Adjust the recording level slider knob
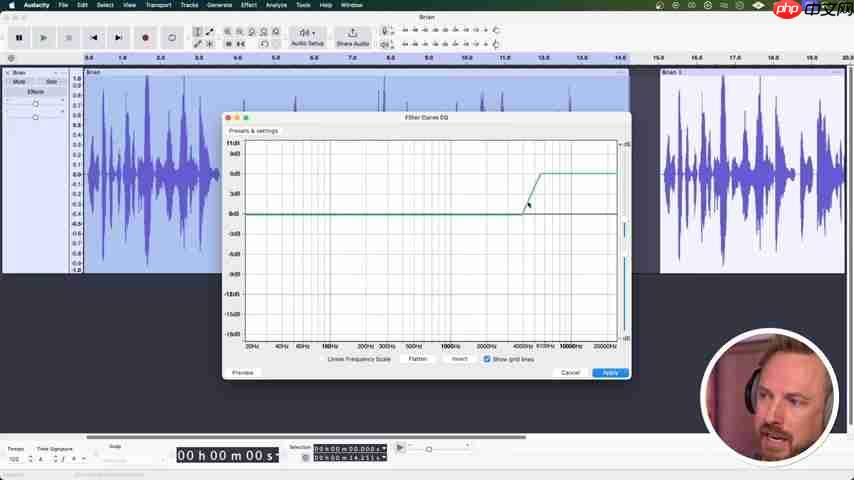 click(496, 31)
